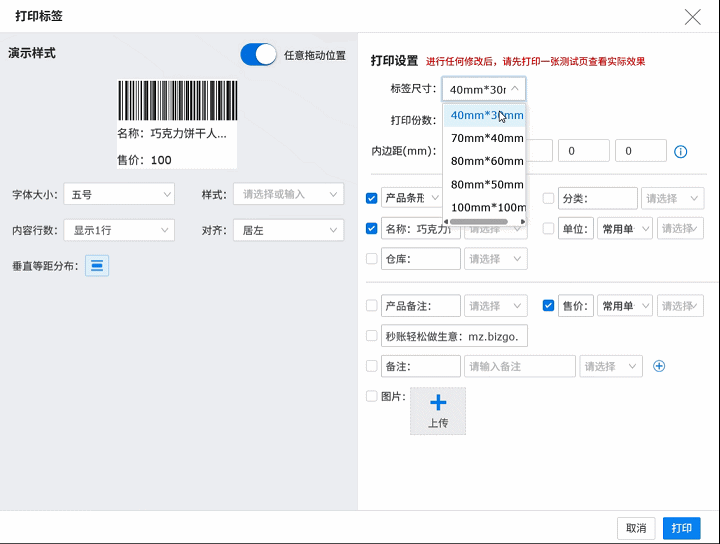Uncheck the product barcode checkbox
Screen dimensions: 720x544
coord(372,198)
